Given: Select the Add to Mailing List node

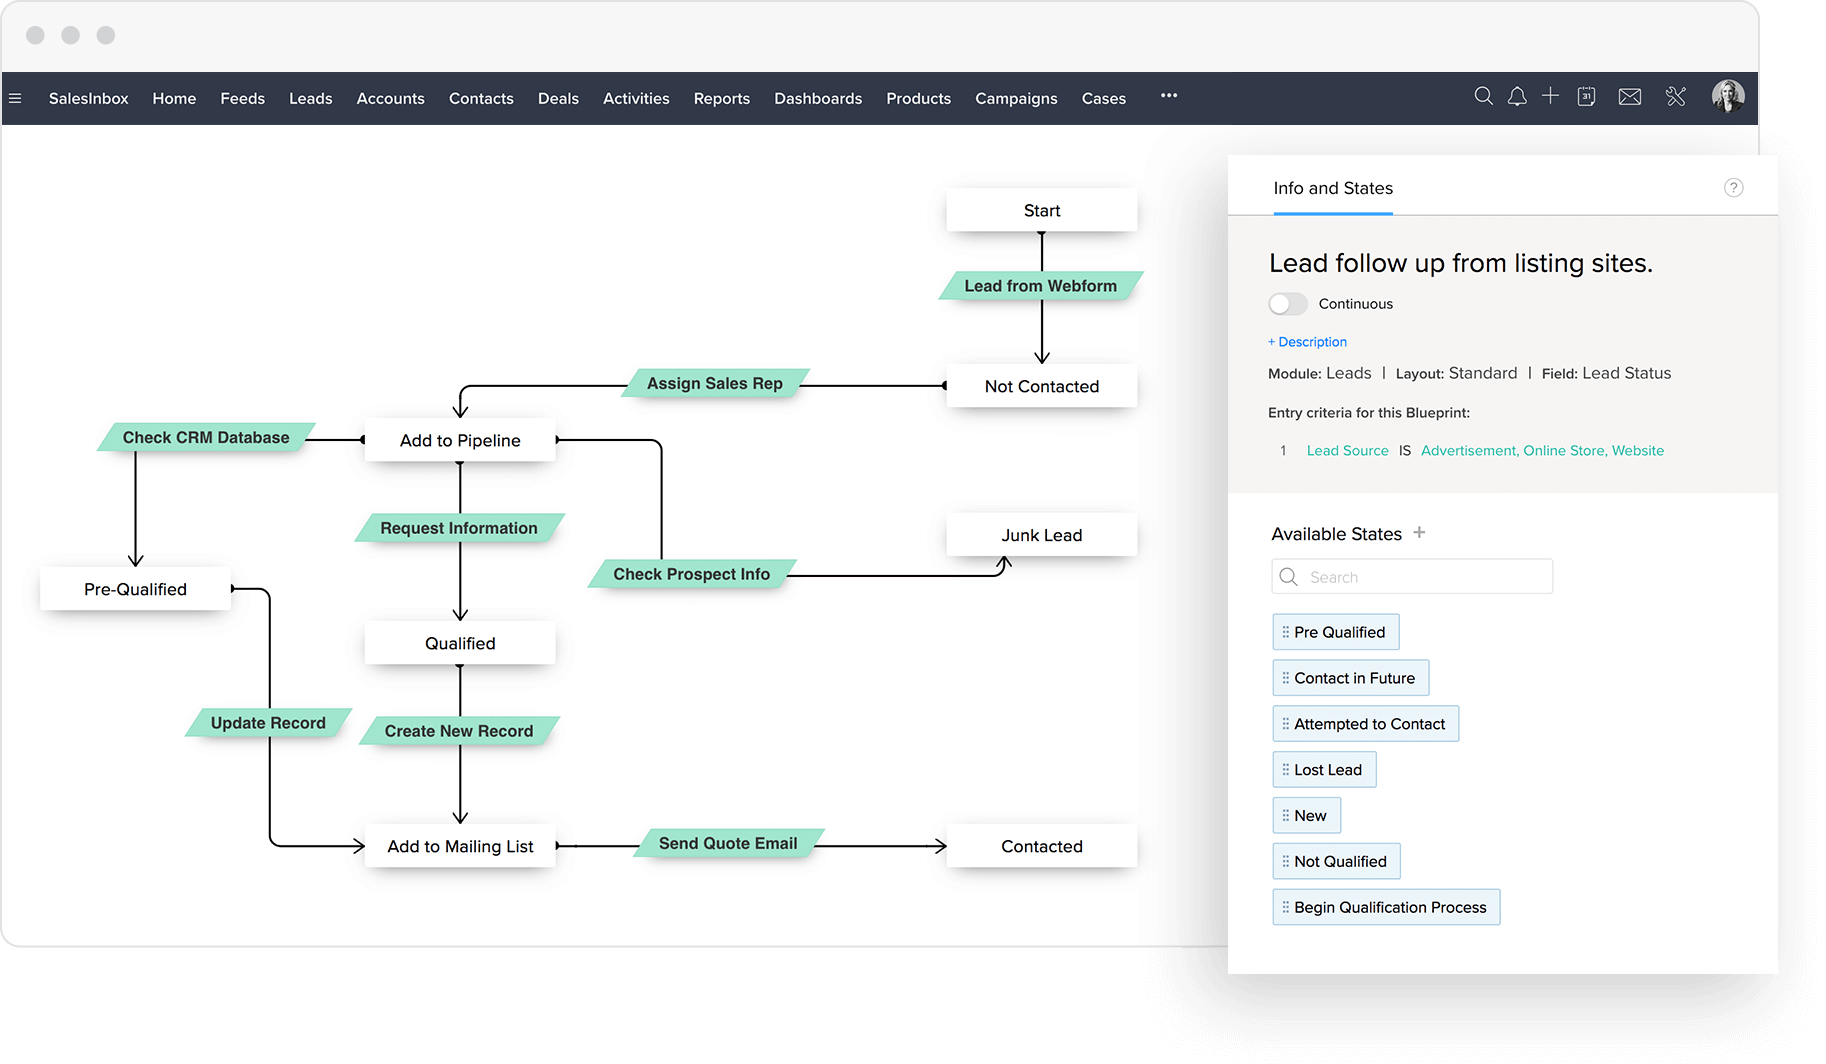Looking at the screenshot, I should tap(460, 846).
